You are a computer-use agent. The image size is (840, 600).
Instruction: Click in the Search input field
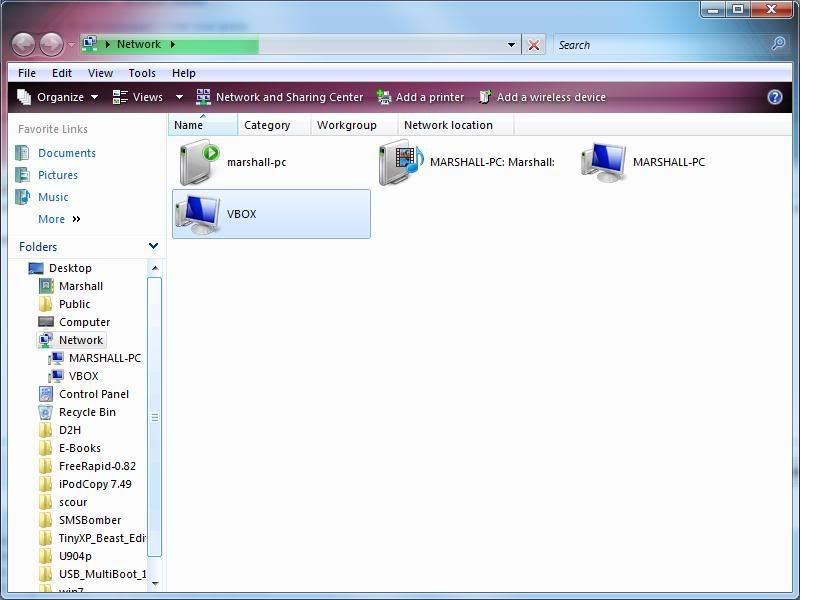point(660,45)
